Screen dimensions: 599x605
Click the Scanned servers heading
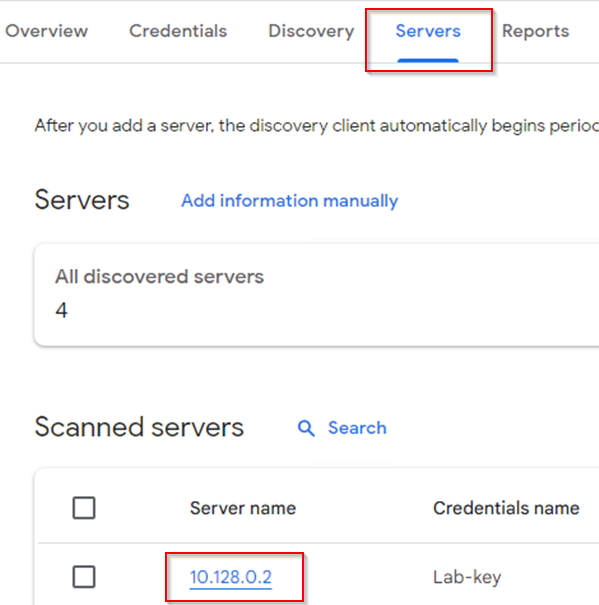(139, 428)
